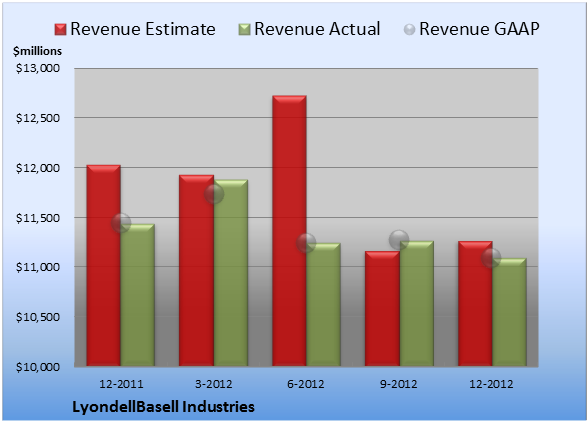This screenshot has width=588, height=422.
Task: Select the green actual bar for 12-2011
Action: tap(138, 295)
